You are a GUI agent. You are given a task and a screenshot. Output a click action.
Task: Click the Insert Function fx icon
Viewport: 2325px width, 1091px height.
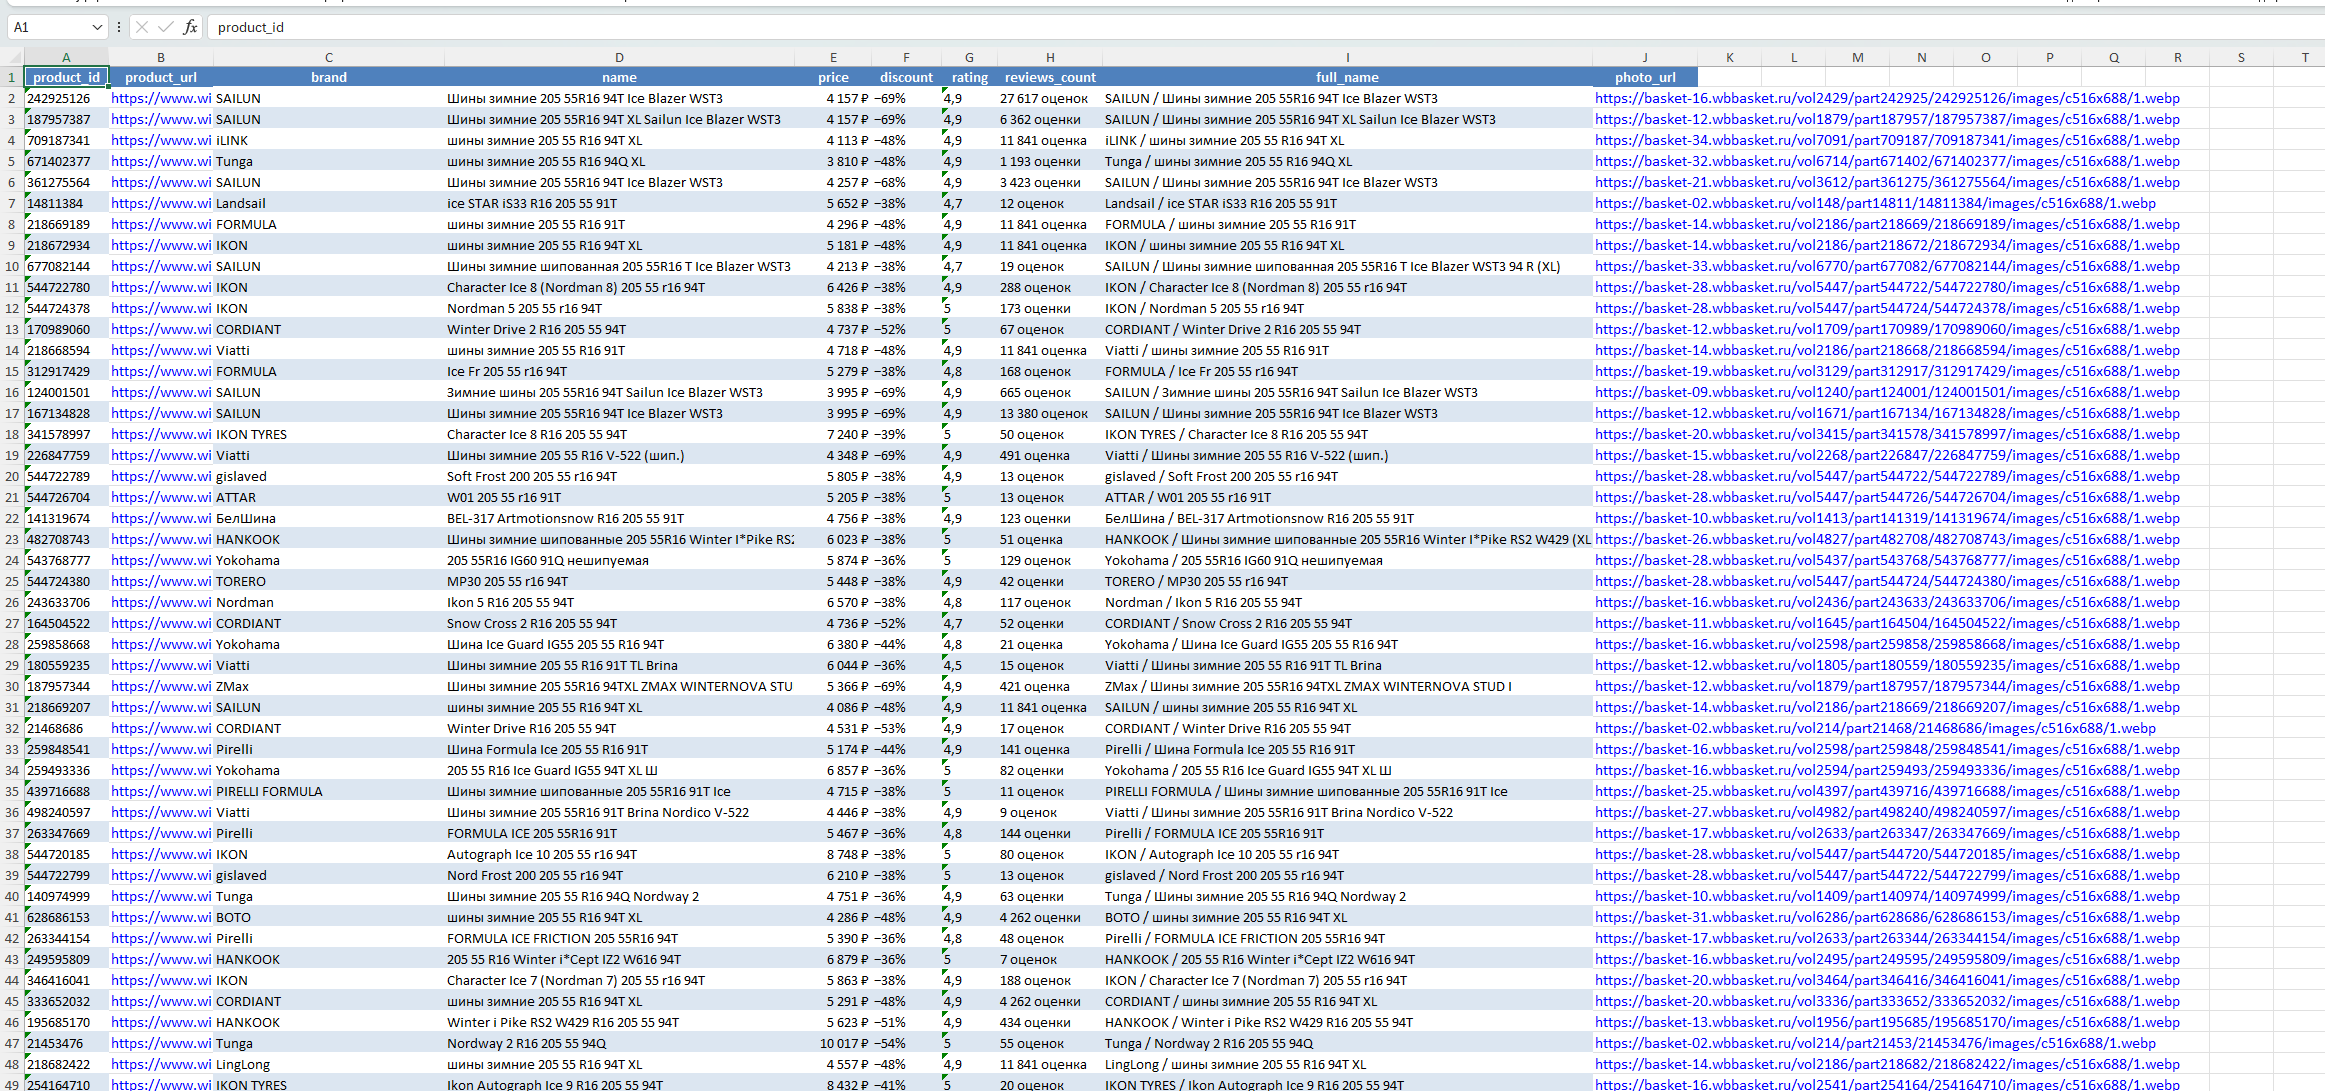point(190,27)
